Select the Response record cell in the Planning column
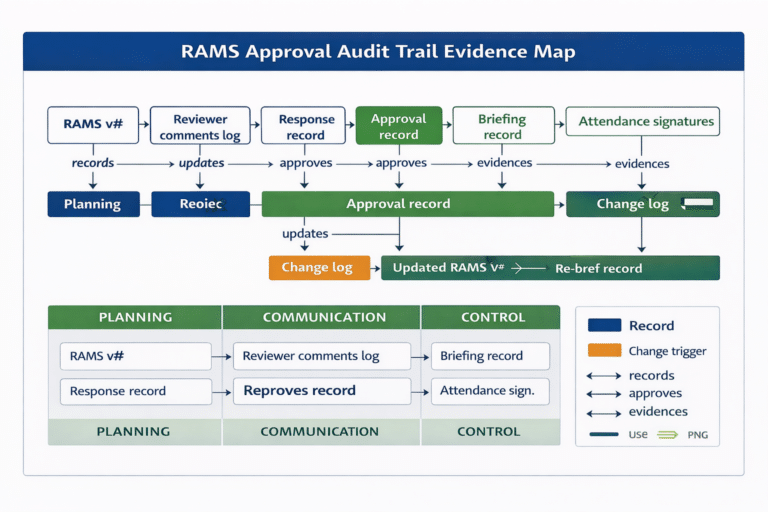This screenshot has height=512, width=768. click(x=136, y=391)
